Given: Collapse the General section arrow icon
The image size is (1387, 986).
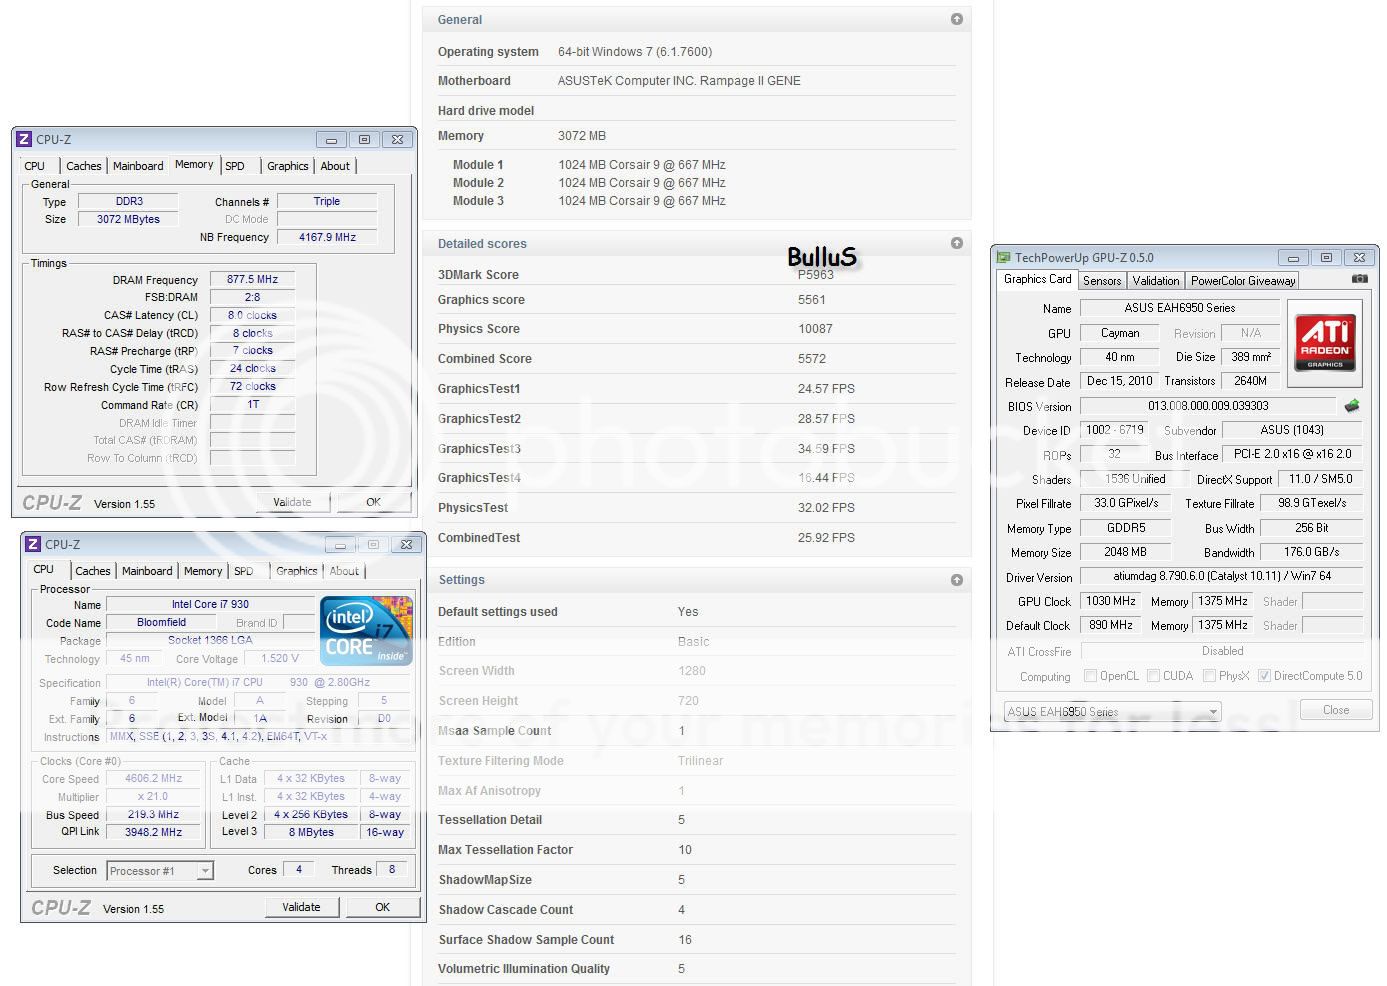Looking at the screenshot, I should click(x=957, y=19).
